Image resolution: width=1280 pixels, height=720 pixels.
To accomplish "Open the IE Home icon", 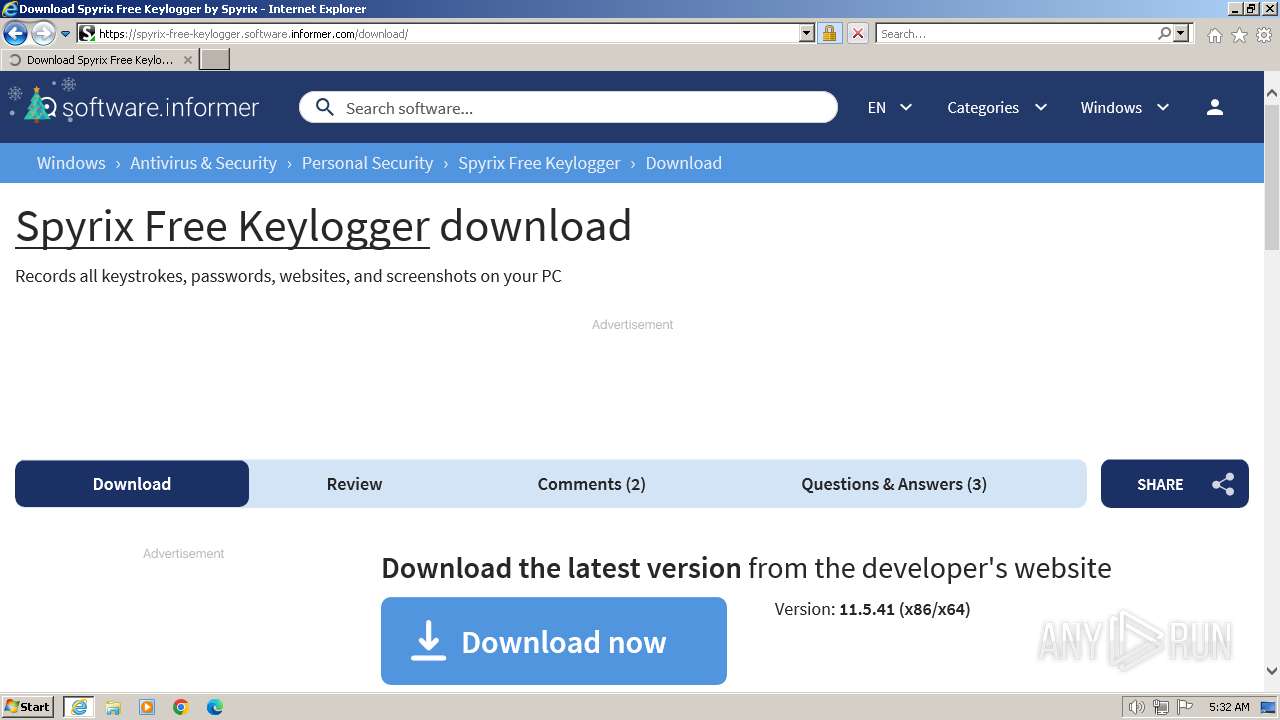I will click(x=1214, y=35).
